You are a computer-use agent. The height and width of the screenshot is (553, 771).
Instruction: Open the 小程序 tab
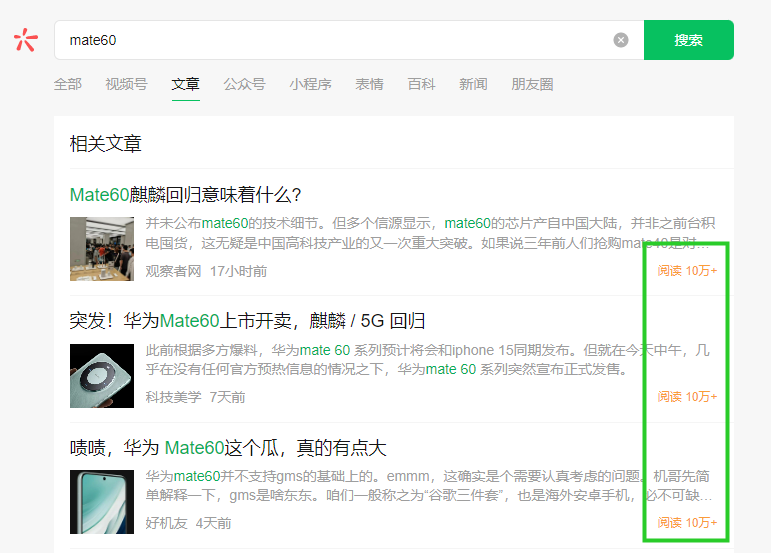pos(310,84)
